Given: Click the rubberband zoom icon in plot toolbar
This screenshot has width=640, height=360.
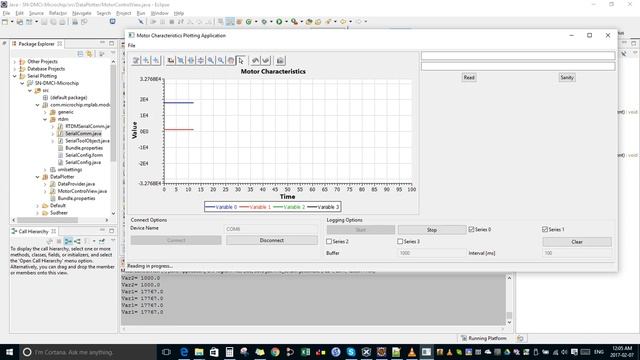Looking at the screenshot, I should coord(181,60).
